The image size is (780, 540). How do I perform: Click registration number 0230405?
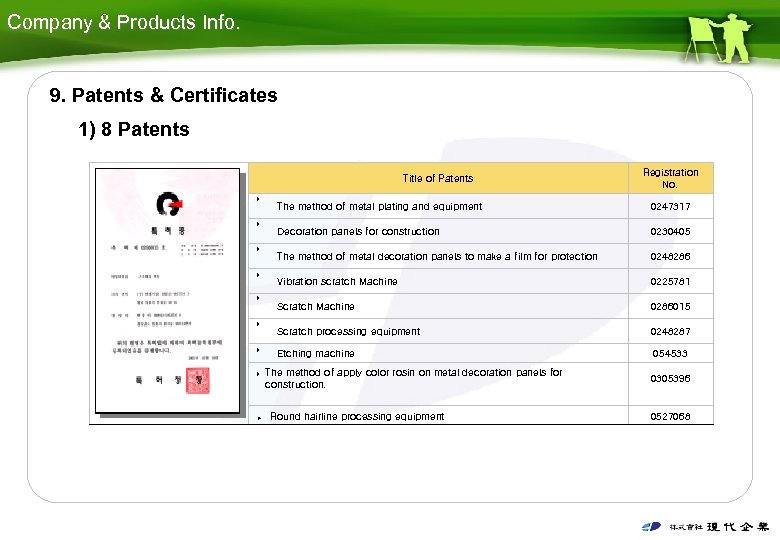(670, 231)
